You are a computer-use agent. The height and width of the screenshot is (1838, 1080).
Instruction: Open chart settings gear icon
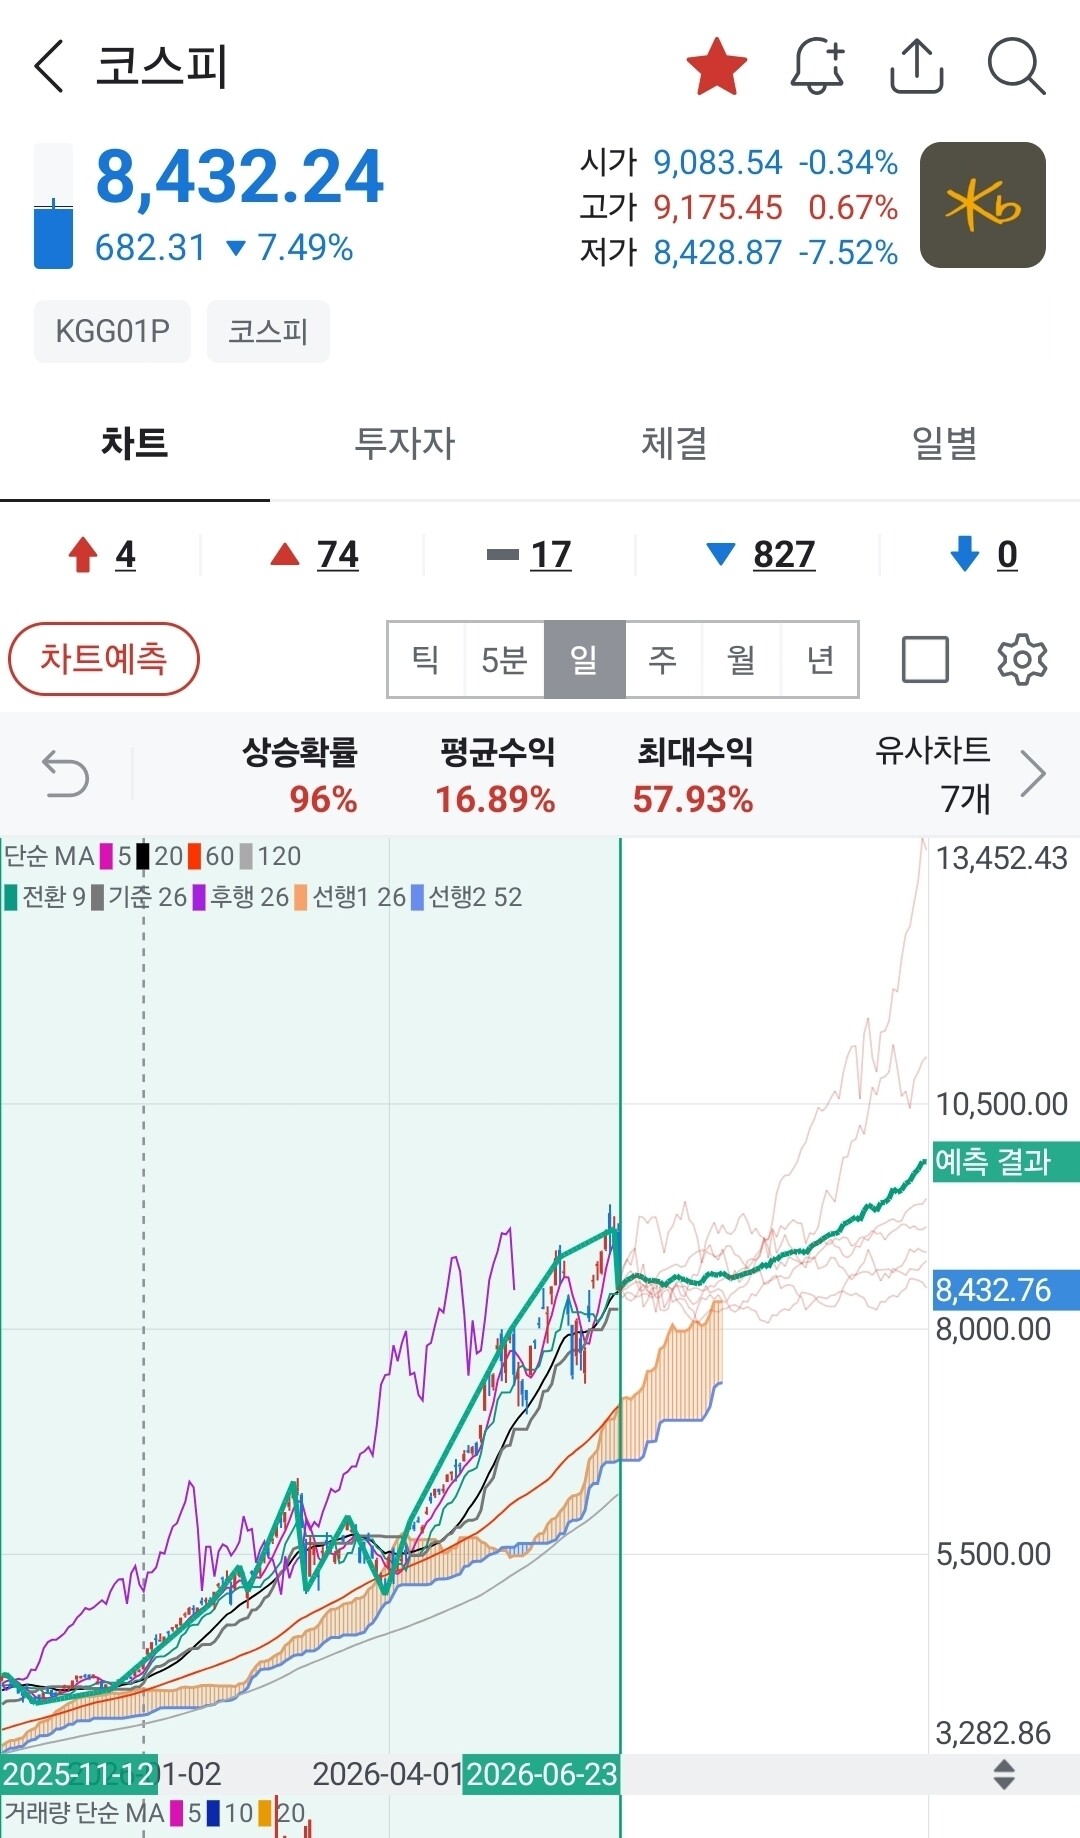pyautogui.click(x=1022, y=659)
